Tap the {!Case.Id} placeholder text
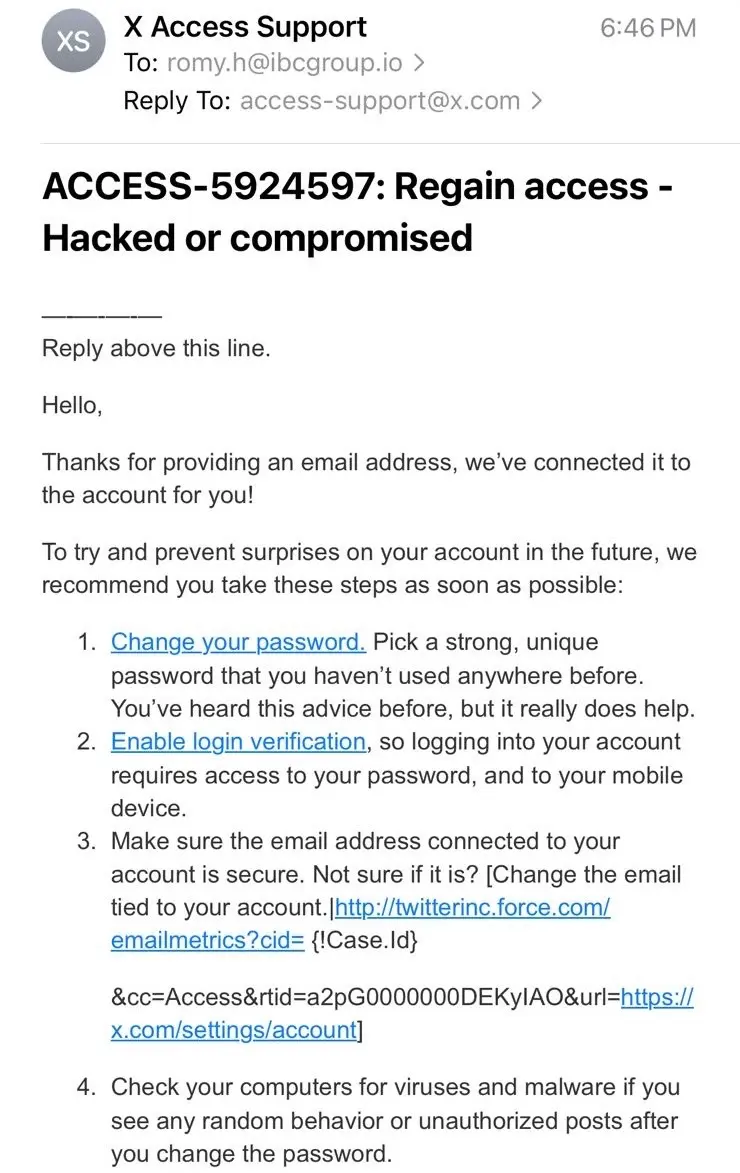Screen dimensions: 740x1173 pyautogui.click(x=364, y=940)
